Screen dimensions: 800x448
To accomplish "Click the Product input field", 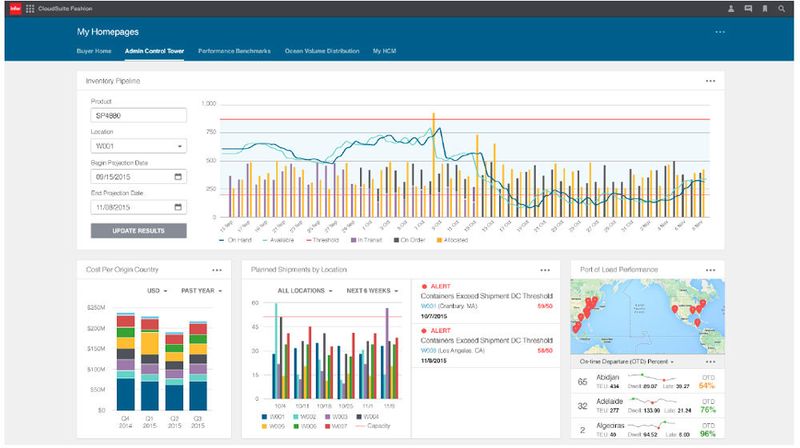I will [138, 116].
